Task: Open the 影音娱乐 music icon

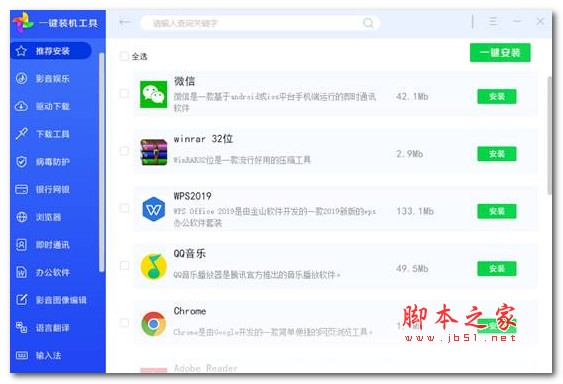Action: coord(22,78)
